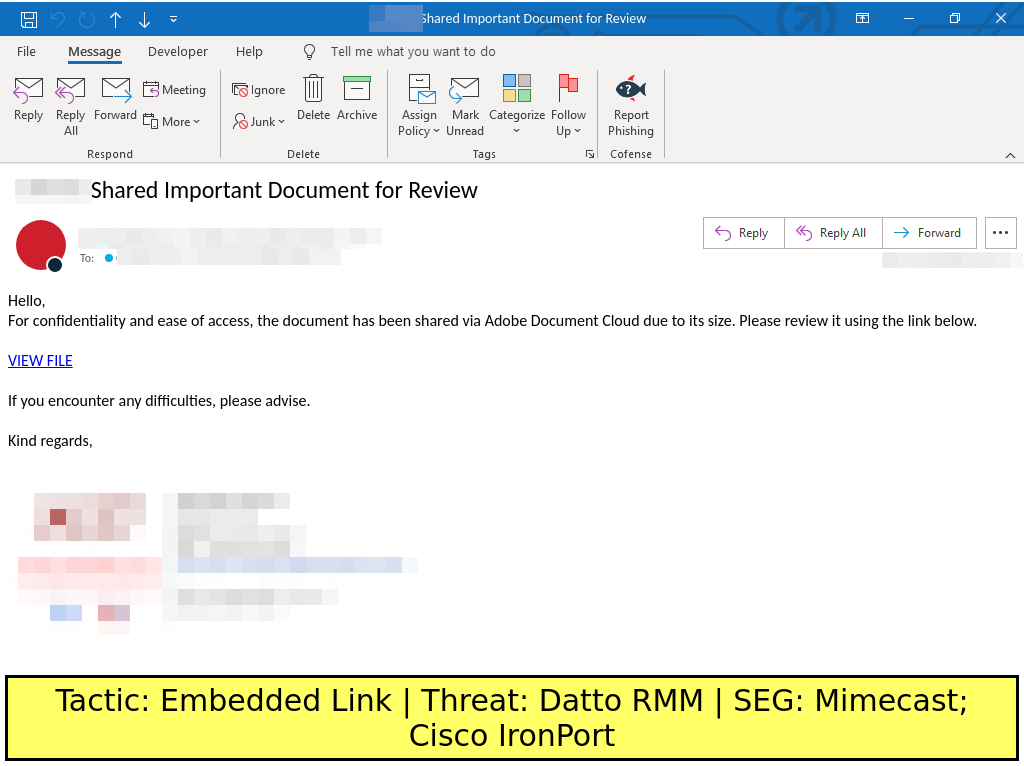Viewport: 1024px width, 766px height.
Task: Open the VIEW FILE link in the email
Action: [40, 361]
